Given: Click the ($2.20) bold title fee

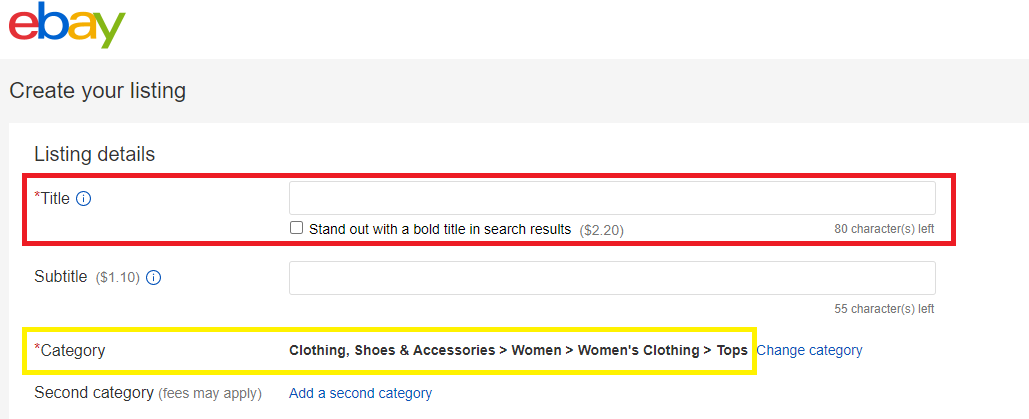Looking at the screenshot, I should (601, 230).
